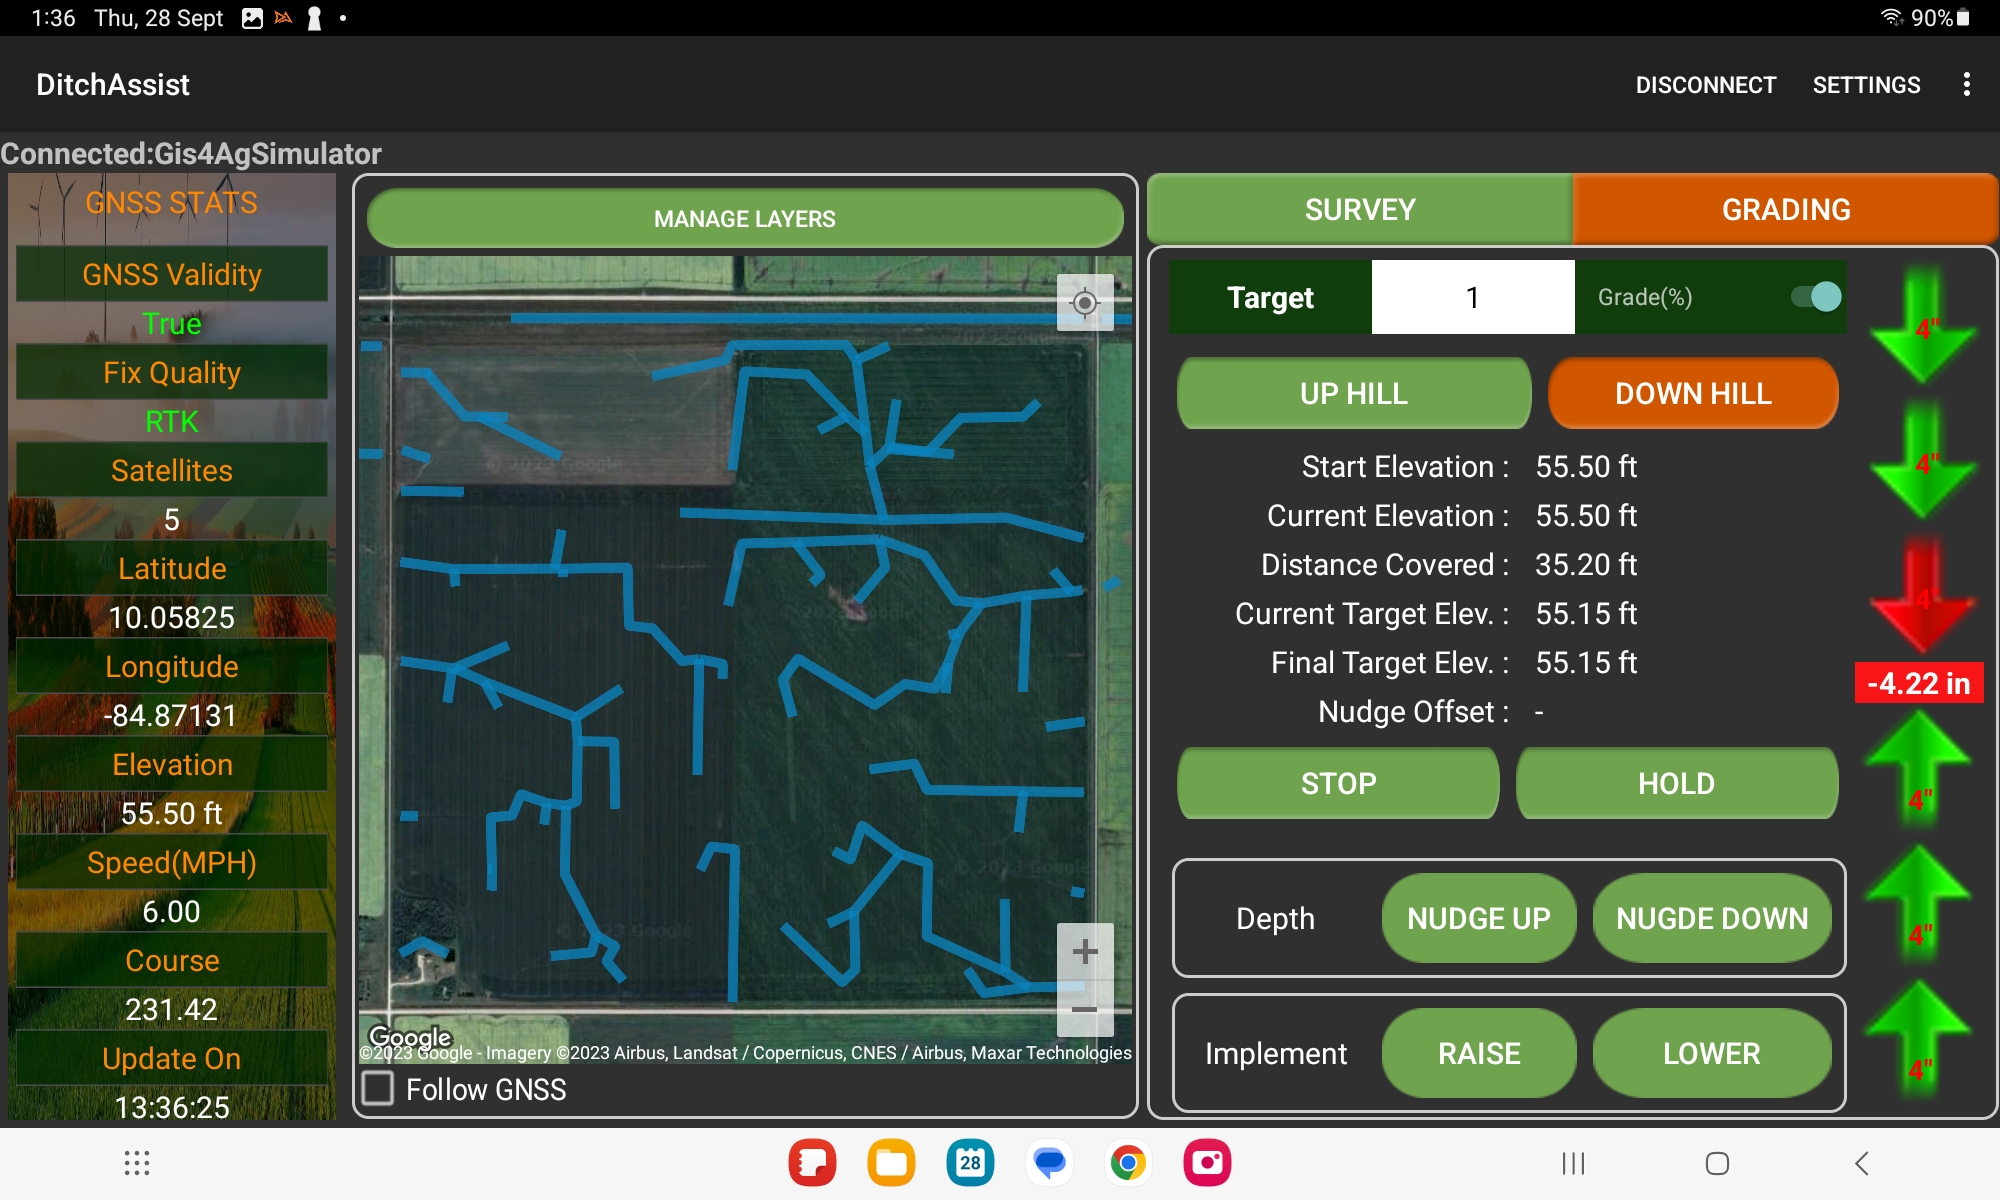2000x1200 pixels.
Task: Tap the RTK fix quality value
Action: pyautogui.click(x=172, y=421)
